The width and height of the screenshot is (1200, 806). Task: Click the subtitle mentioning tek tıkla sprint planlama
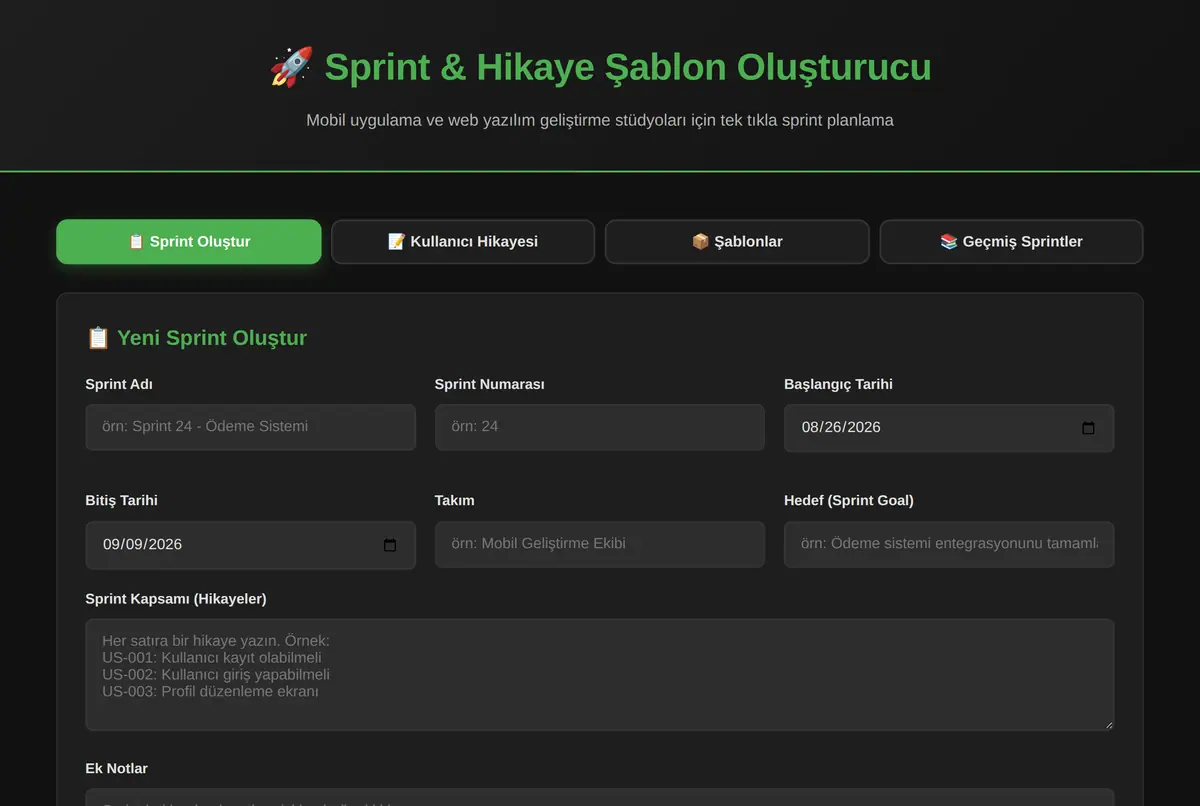click(x=600, y=120)
